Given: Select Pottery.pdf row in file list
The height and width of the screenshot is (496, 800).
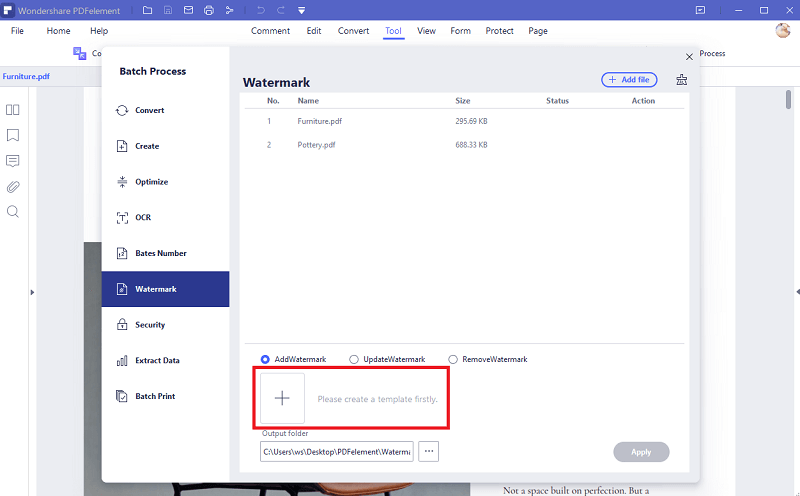Looking at the screenshot, I should point(464,145).
